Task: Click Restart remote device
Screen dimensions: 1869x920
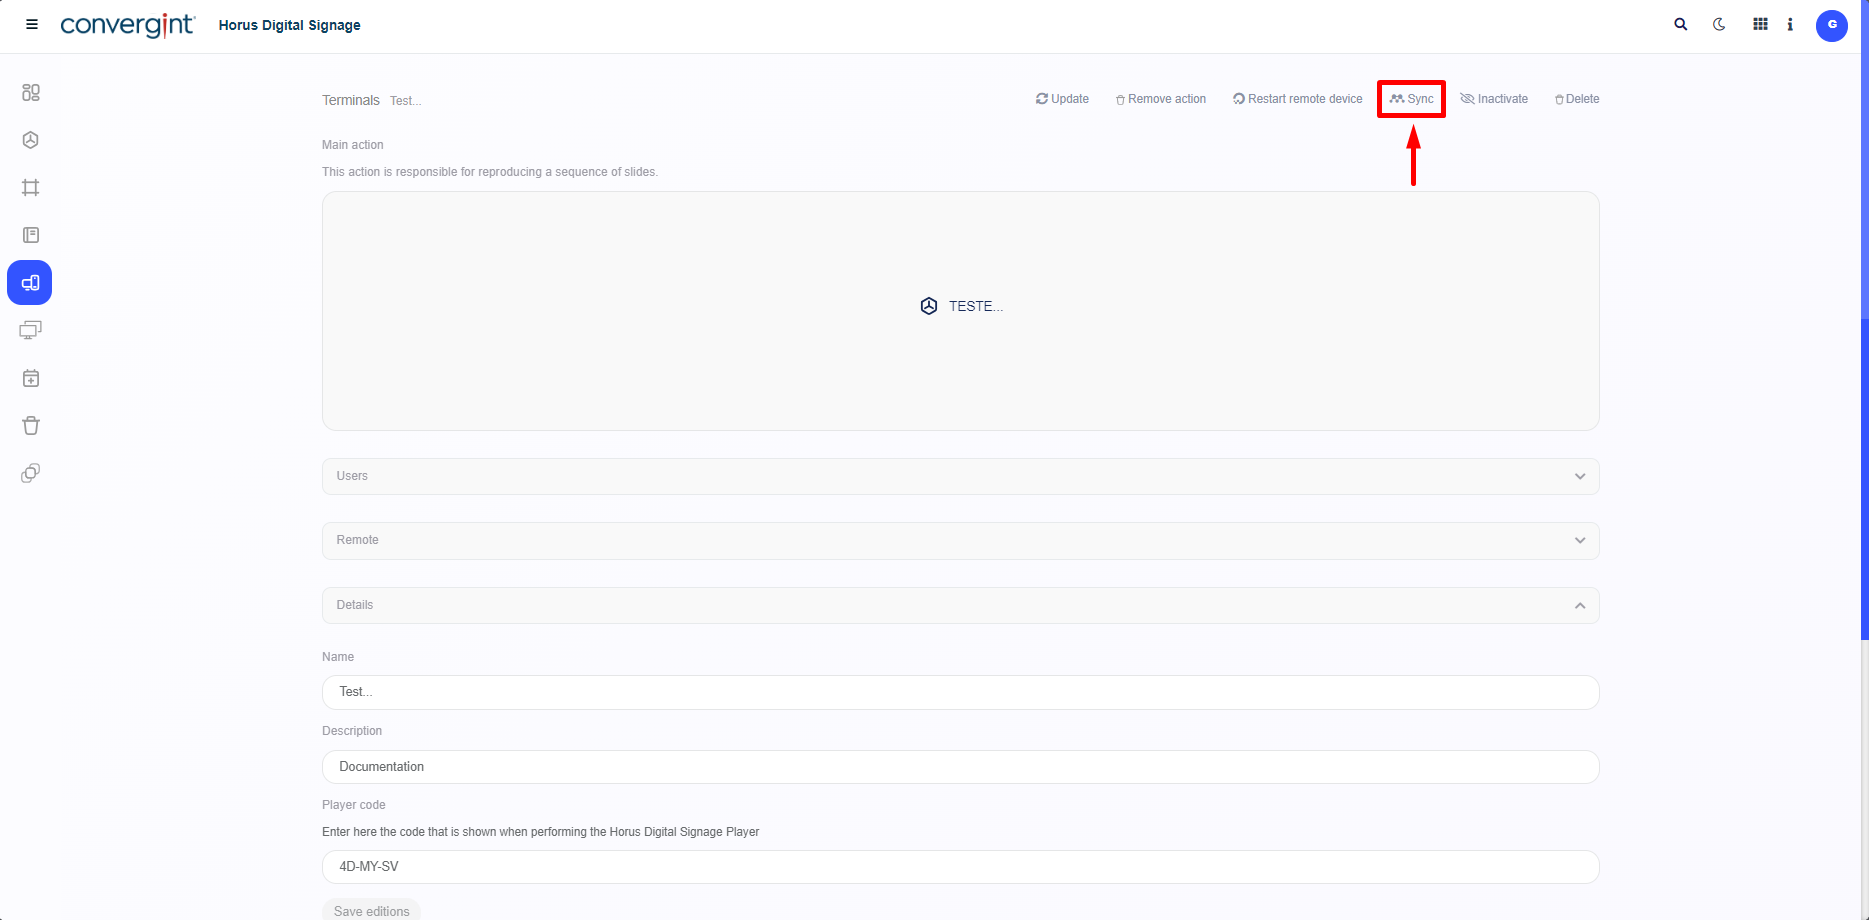Action: click(x=1297, y=99)
